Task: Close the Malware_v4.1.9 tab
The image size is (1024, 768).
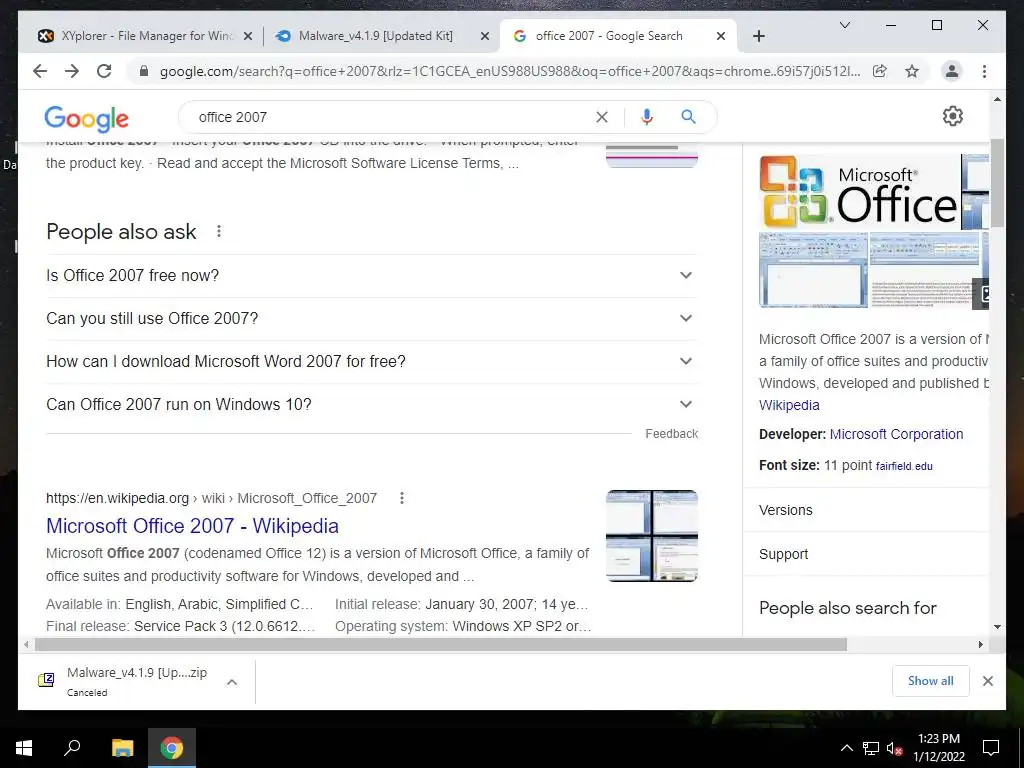Action: (x=485, y=36)
